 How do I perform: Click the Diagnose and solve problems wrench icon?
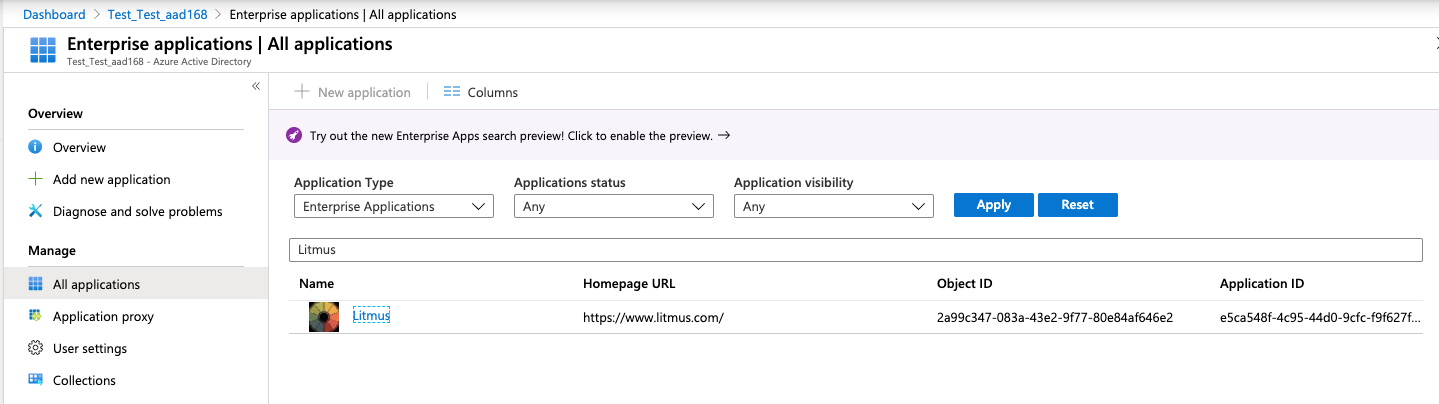(x=36, y=211)
